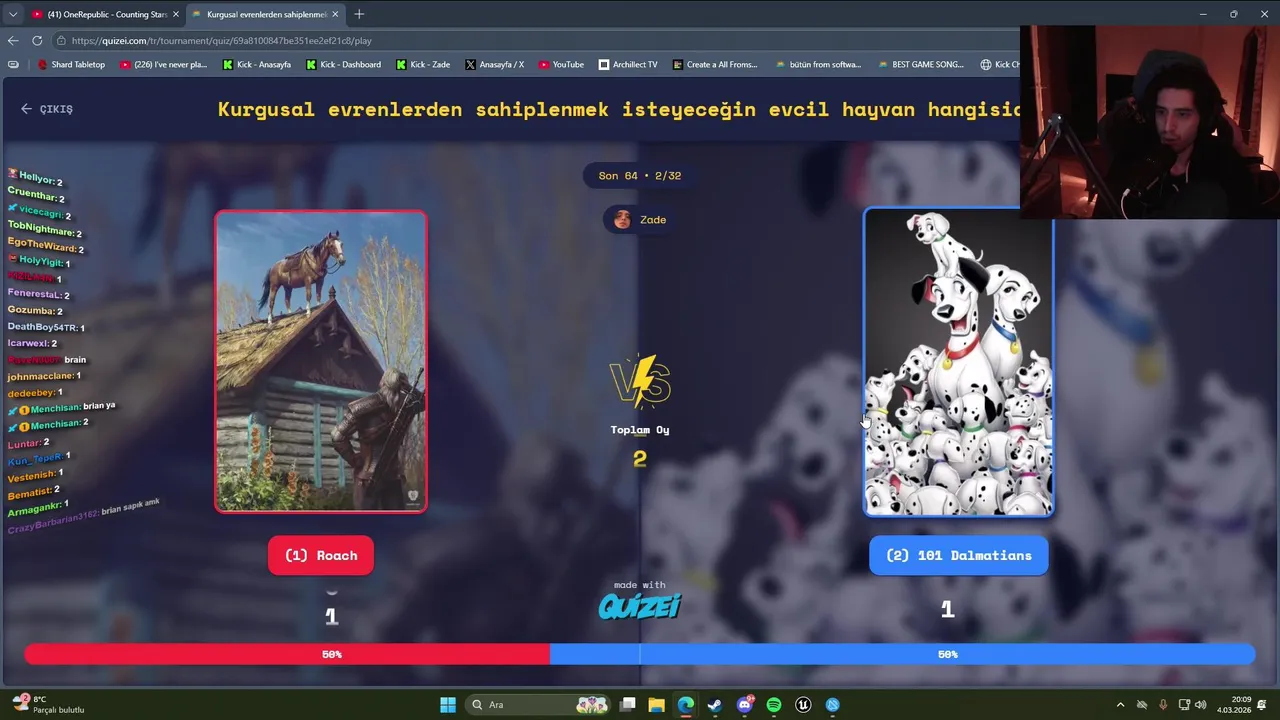Viewport: 1280px width, 720px height.
Task: Click chat message from DeathBoy54TR
Action: click(x=46, y=327)
